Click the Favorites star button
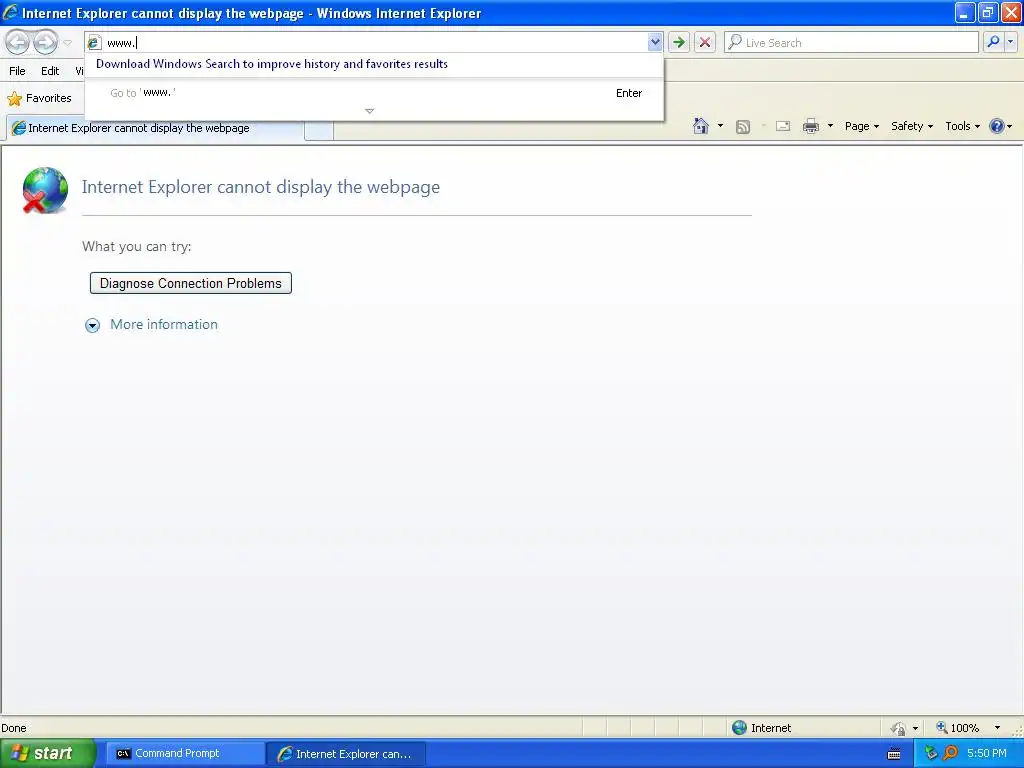This screenshot has width=1024, height=768. [39, 98]
